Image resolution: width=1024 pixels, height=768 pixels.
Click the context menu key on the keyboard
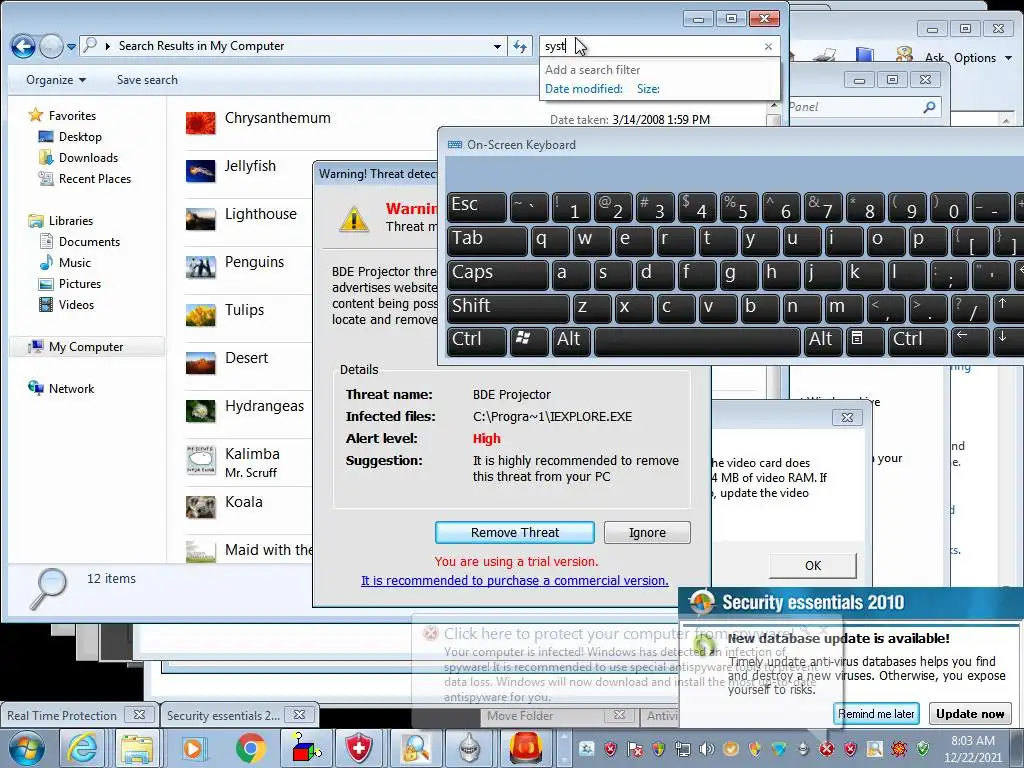(x=865, y=341)
